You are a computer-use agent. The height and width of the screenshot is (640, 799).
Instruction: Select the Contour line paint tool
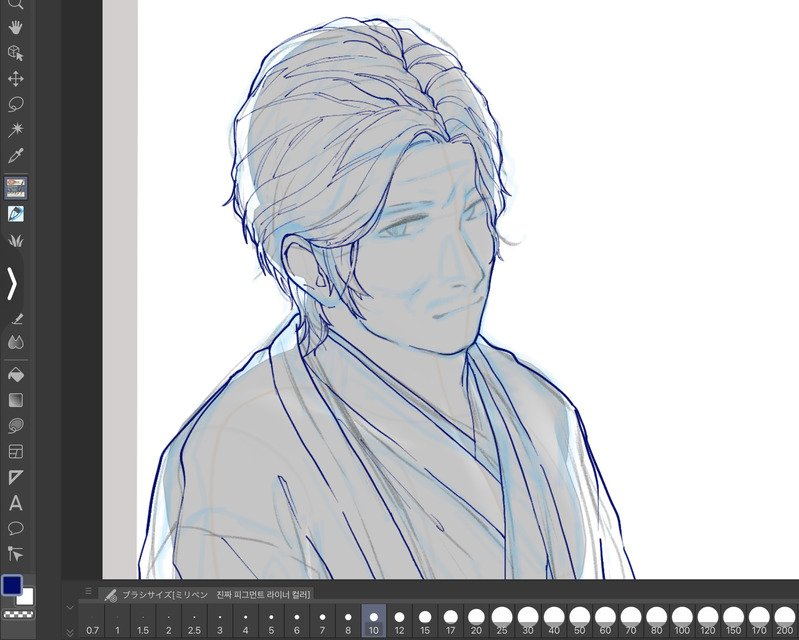15,425
